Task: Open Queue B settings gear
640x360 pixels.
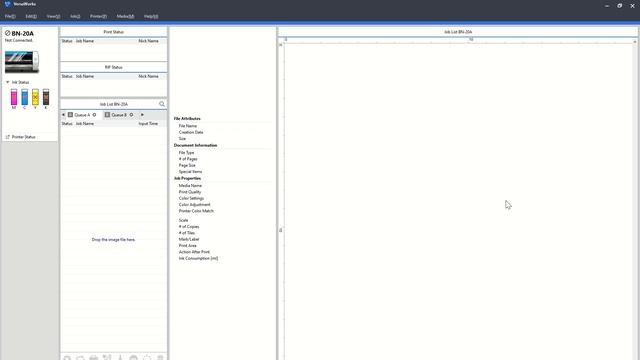Action: [x=131, y=115]
